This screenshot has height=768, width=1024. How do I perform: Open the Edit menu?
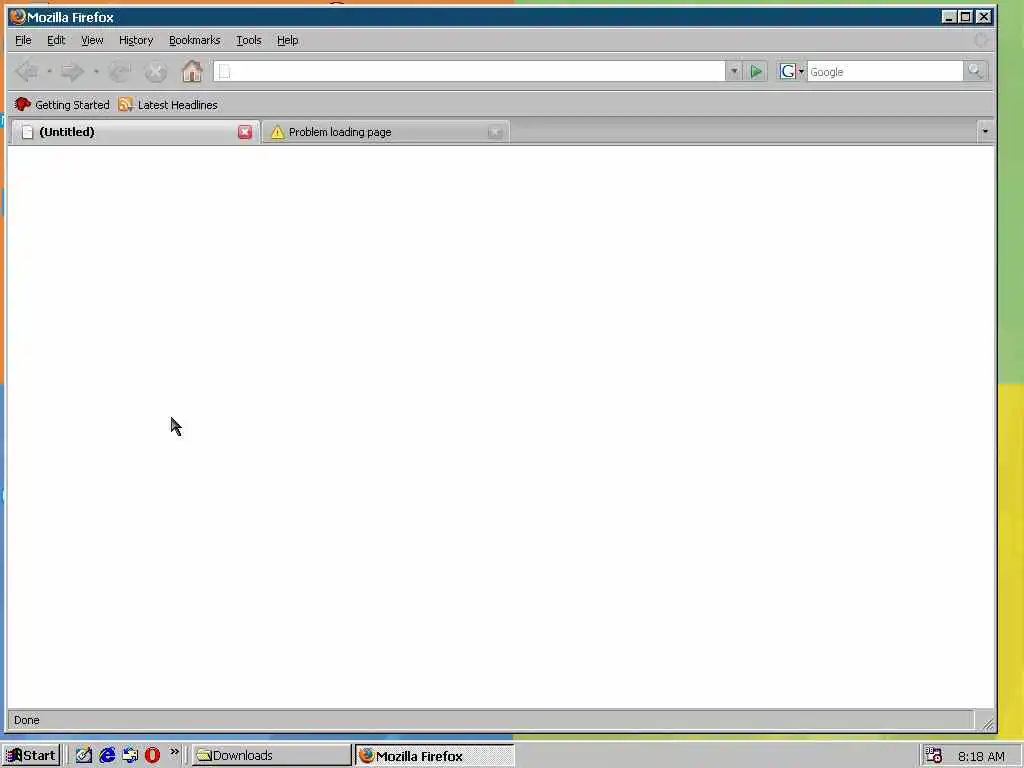pyautogui.click(x=56, y=40)
